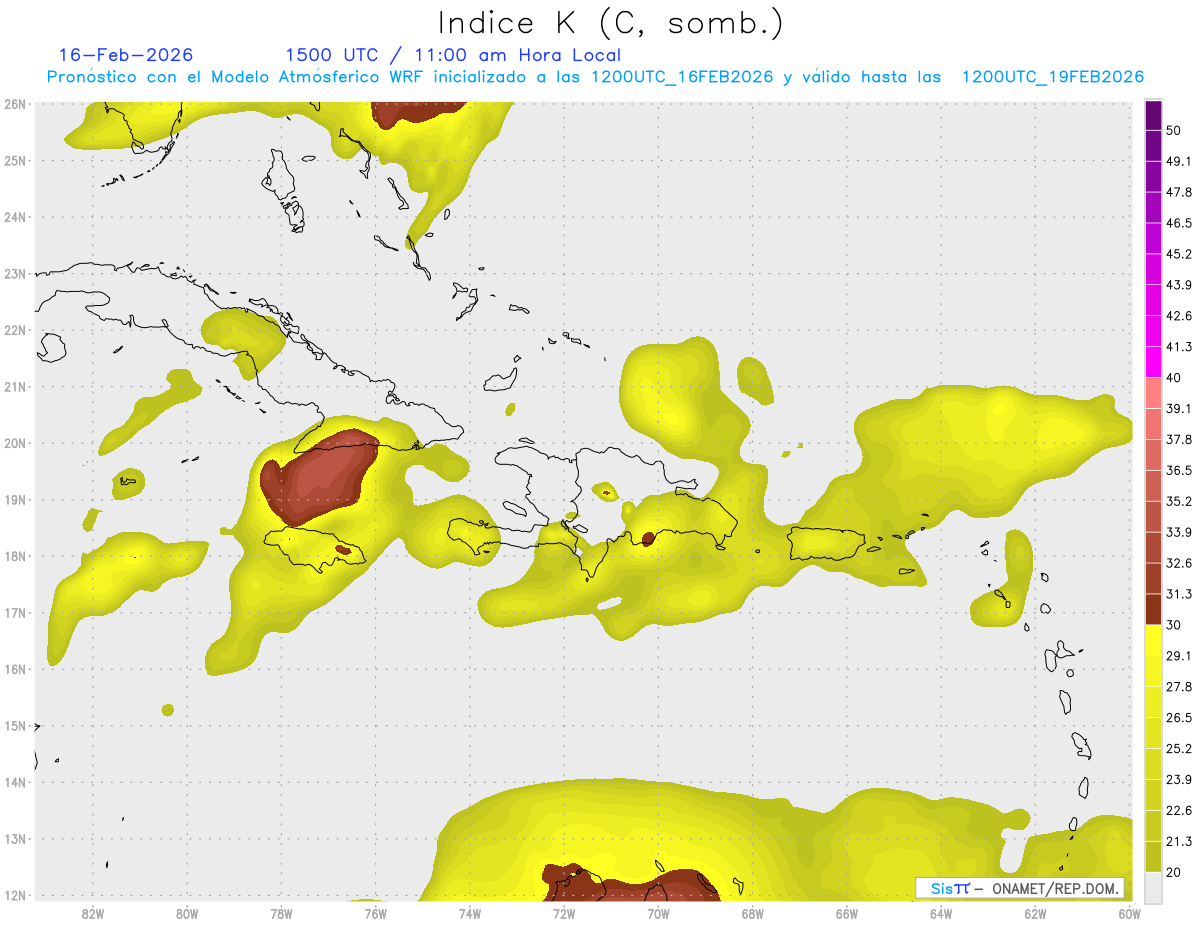Click the colorbar value '40'
Image resolution: width=1200 pixels, height=927 pixels.
(x=1173, y=378)
